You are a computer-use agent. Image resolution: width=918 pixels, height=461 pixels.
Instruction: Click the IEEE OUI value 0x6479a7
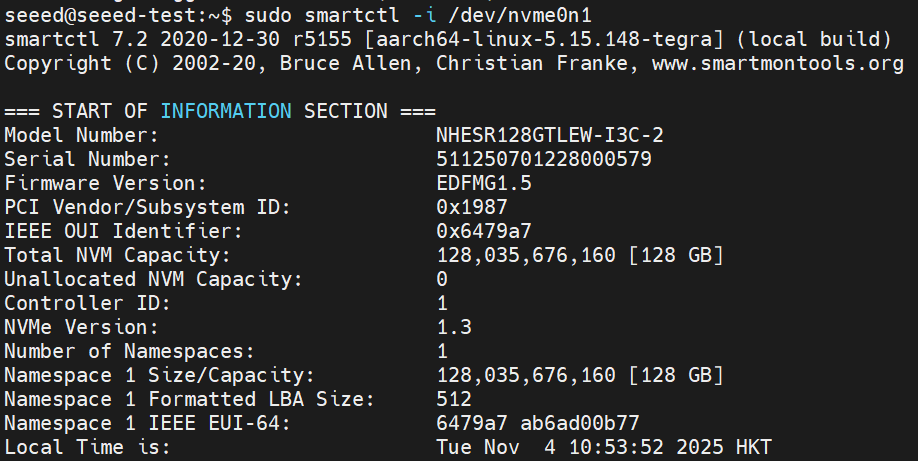coord(484,231)
